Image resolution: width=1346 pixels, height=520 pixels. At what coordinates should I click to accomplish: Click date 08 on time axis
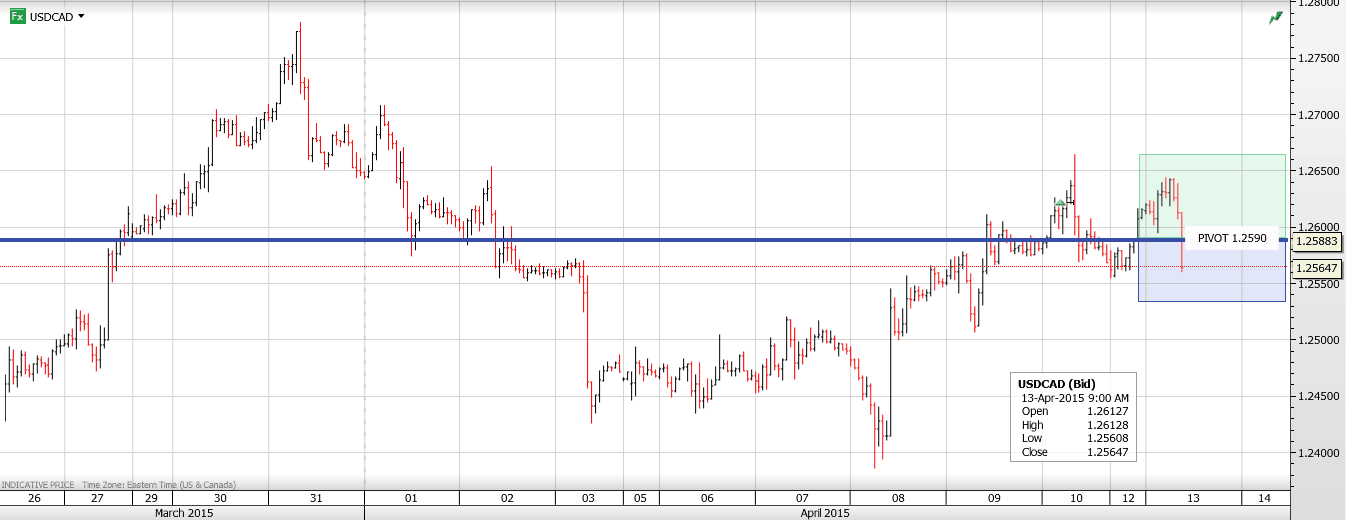click(x=897, y=498)
